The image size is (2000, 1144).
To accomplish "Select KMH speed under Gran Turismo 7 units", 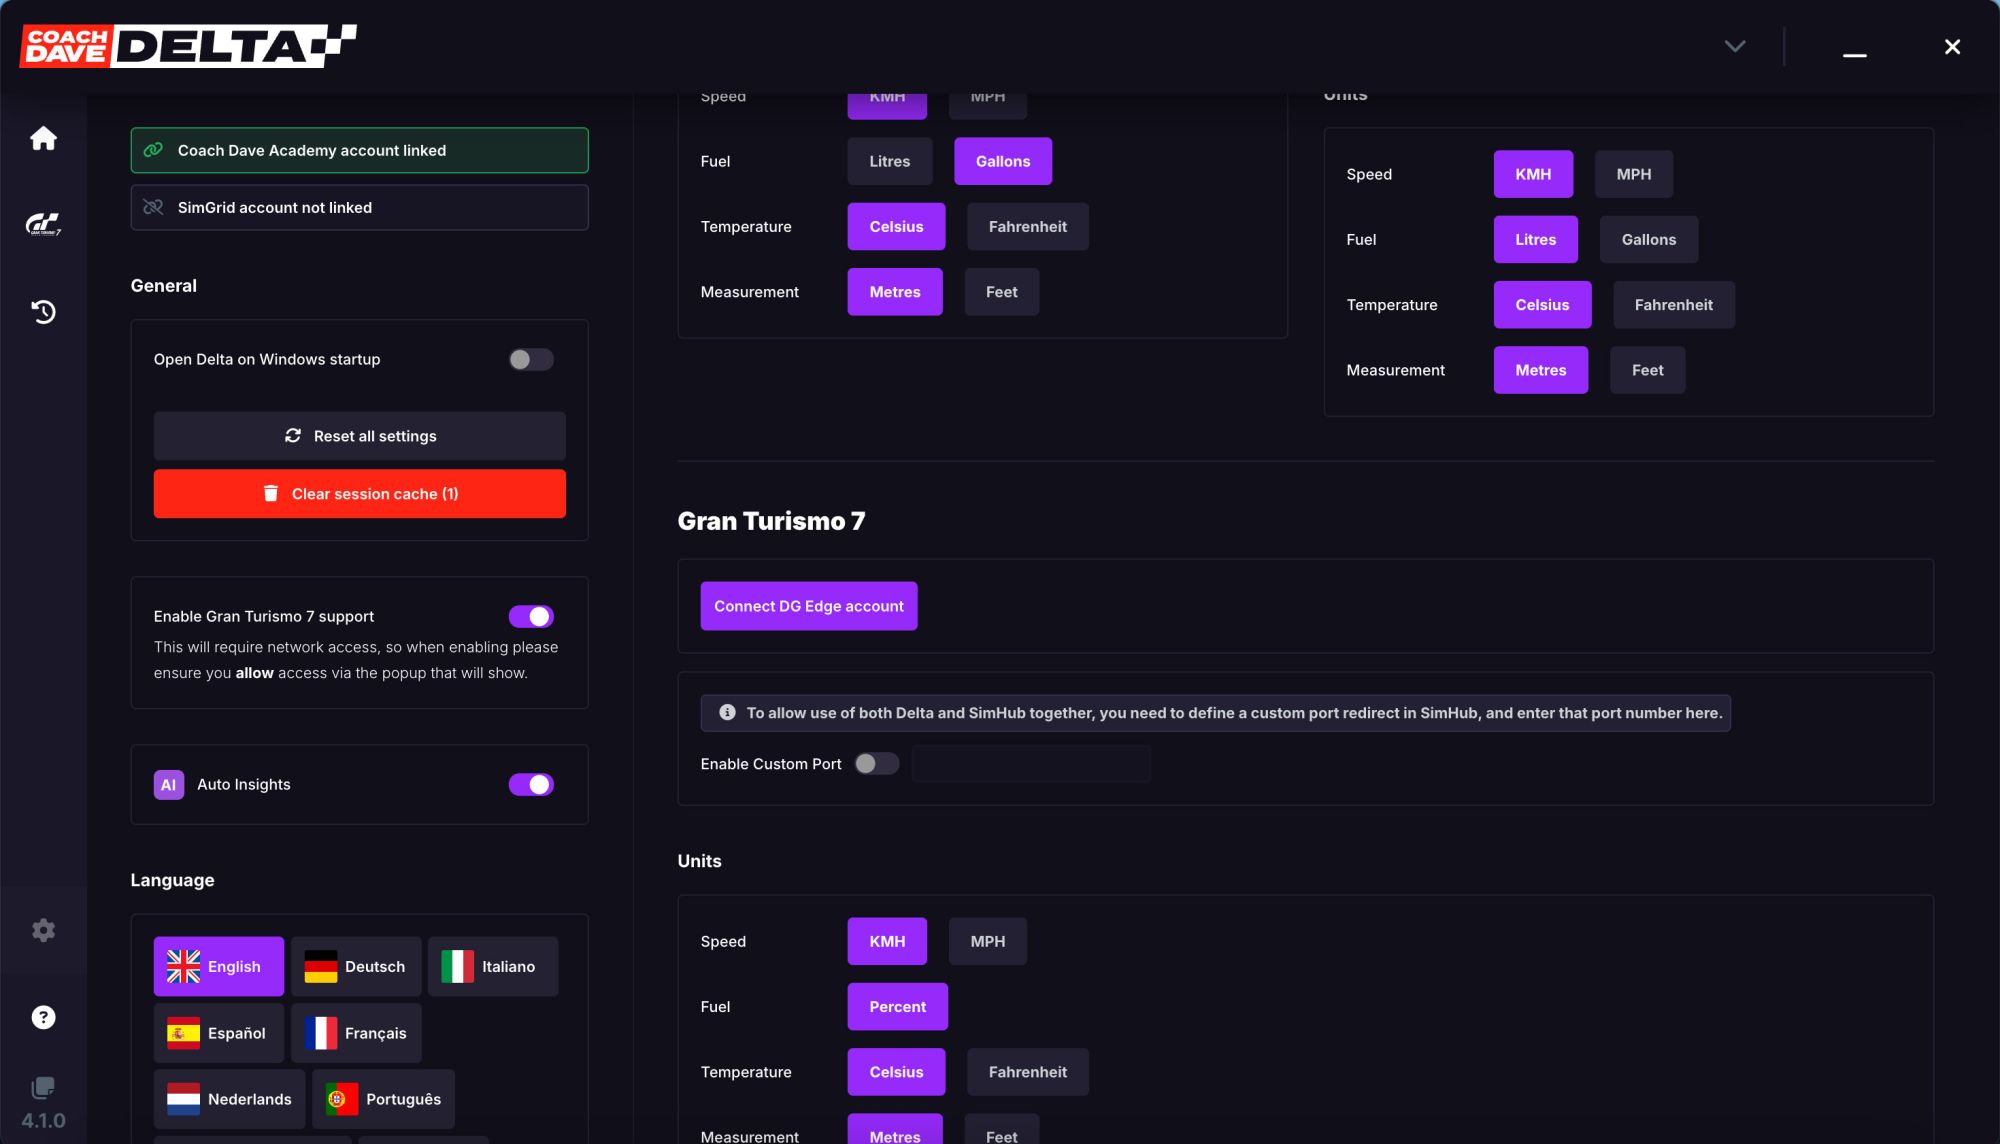I will coord(887,942).
